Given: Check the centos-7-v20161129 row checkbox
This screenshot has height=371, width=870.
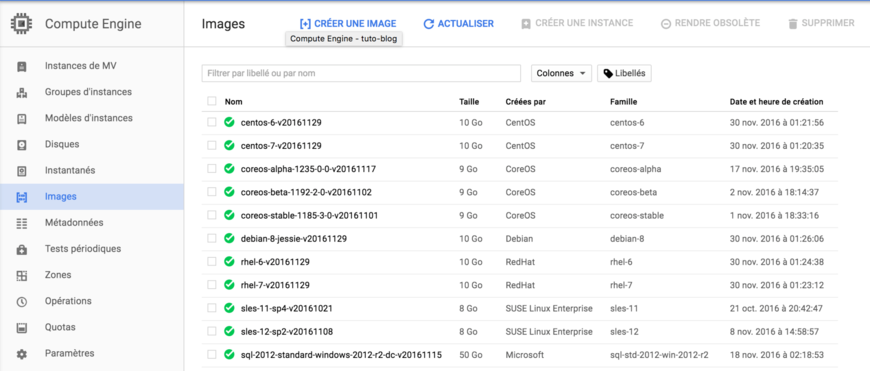Looking at the screenshot, I should 211,145.
